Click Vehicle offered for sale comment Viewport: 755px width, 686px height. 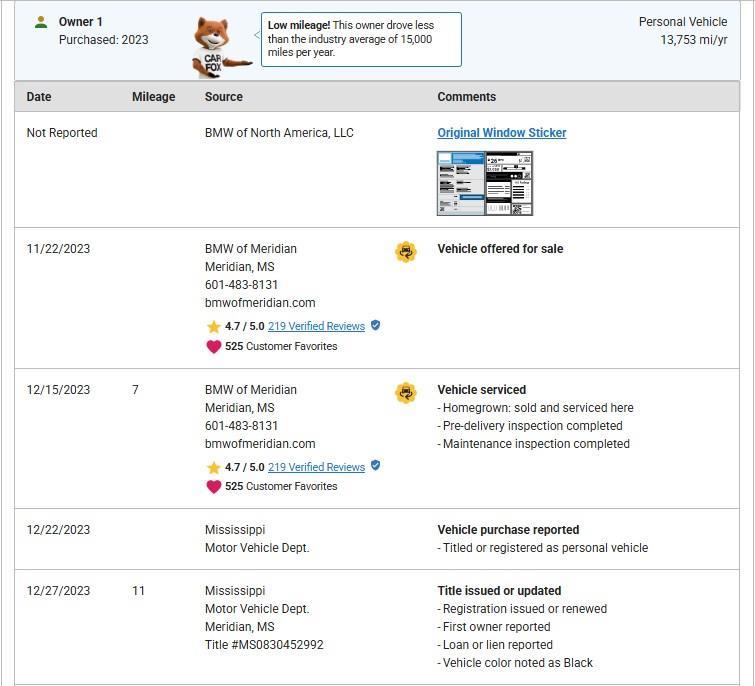[500, 249]
